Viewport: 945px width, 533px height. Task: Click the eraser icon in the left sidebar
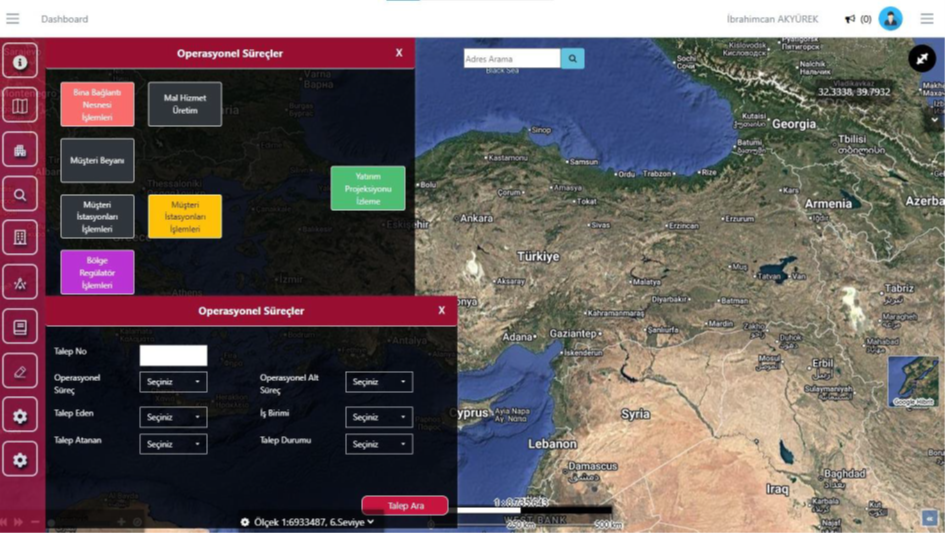19,372
